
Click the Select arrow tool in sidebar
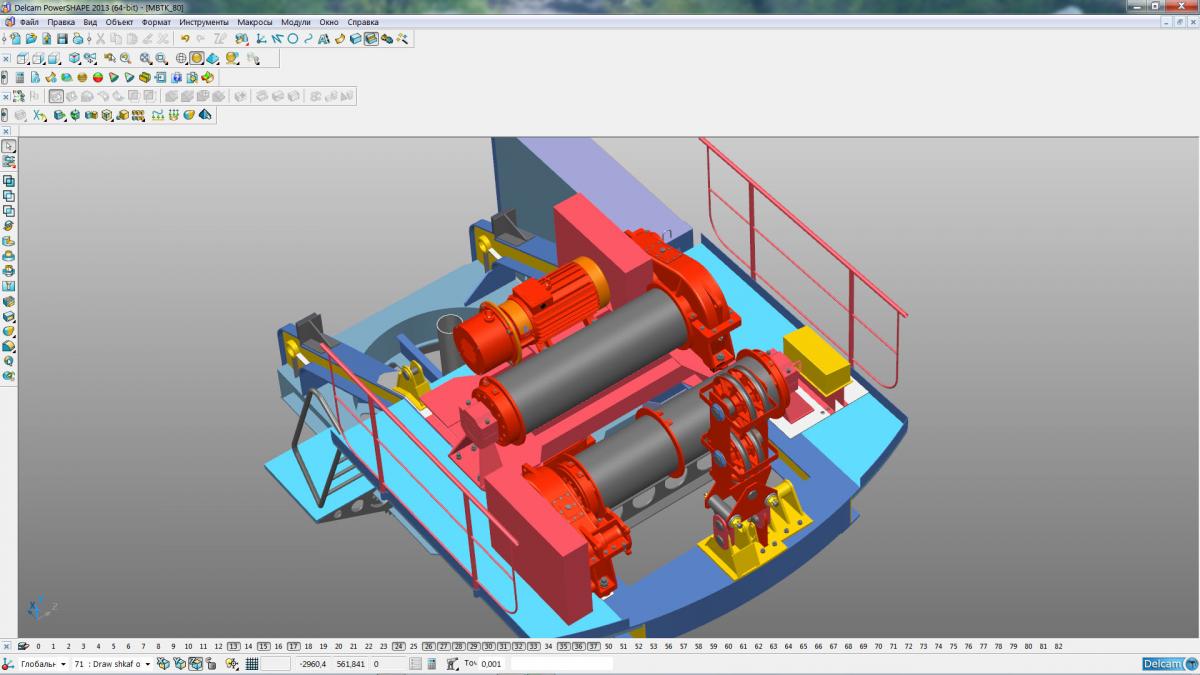[x=9, y=146]
